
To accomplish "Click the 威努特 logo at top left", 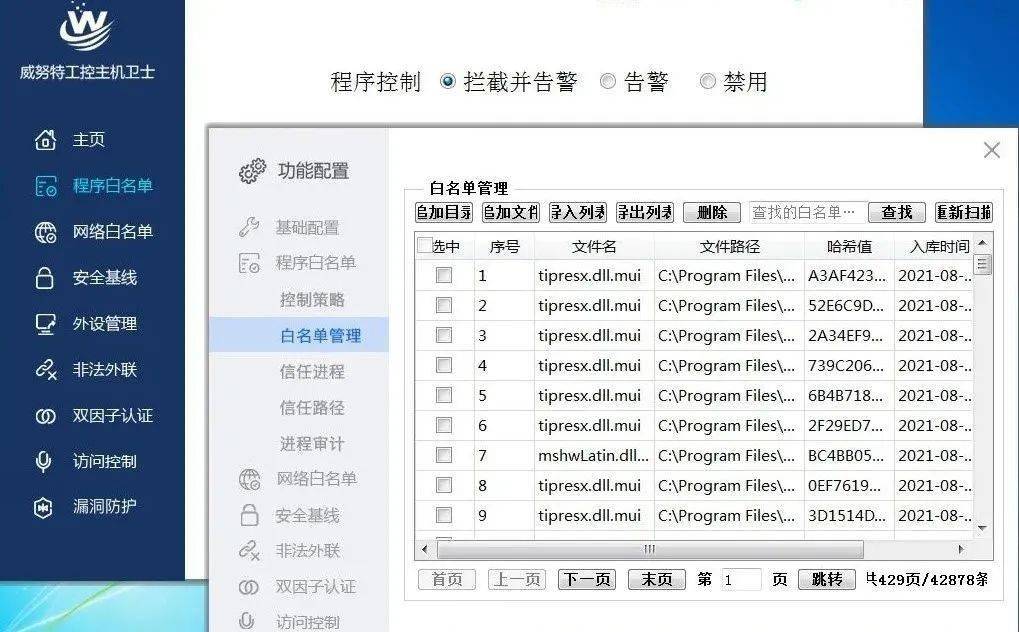I will pyautogui.click(x=86, y=26).
